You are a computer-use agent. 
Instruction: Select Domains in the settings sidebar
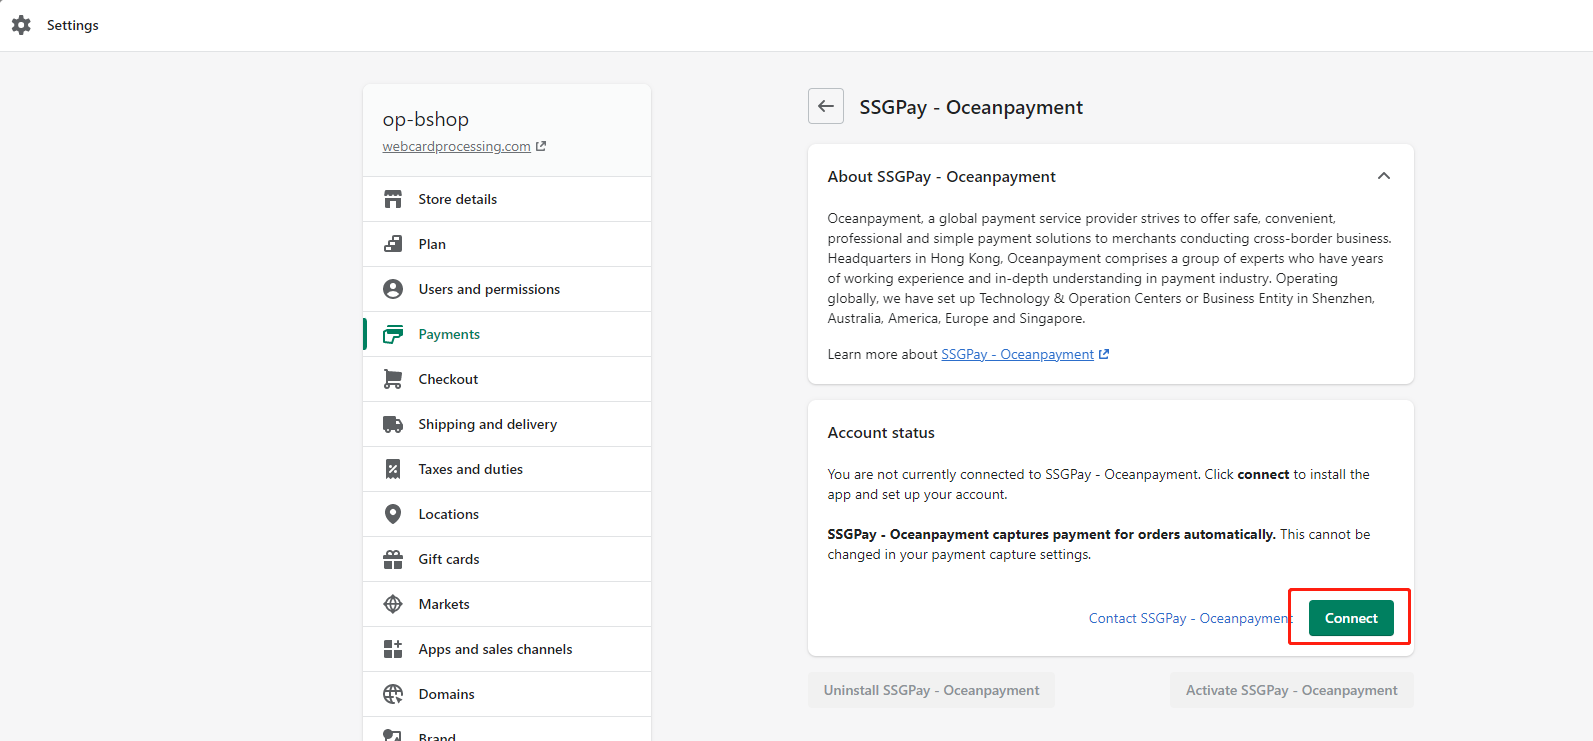click(x=446, y=694)
